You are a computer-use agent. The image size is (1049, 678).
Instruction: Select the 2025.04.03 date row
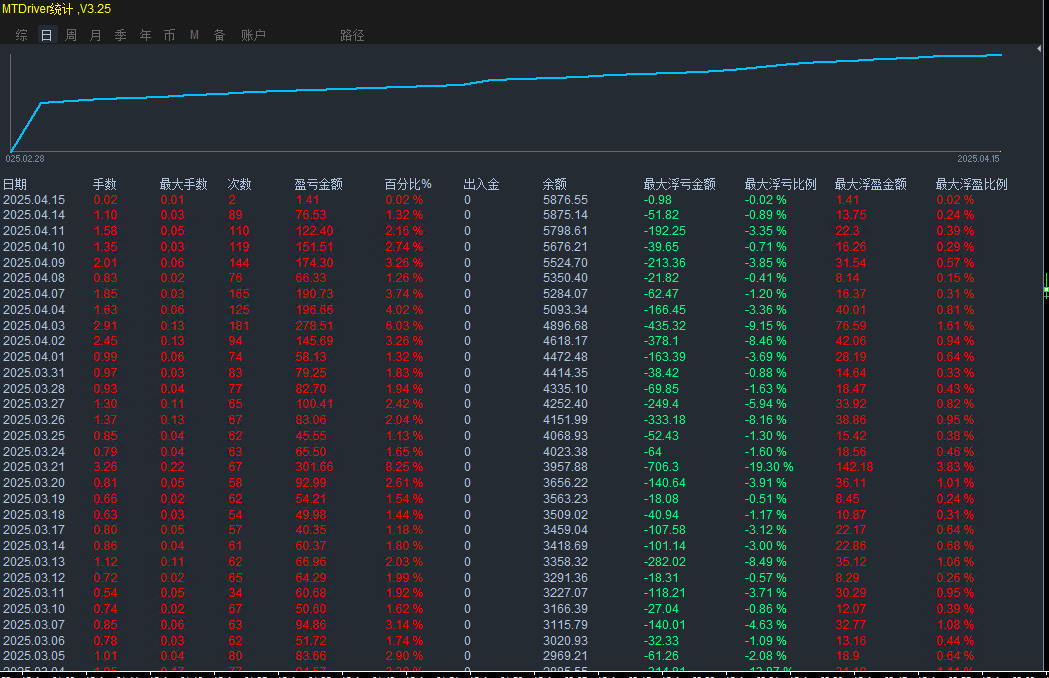[34, 325]
